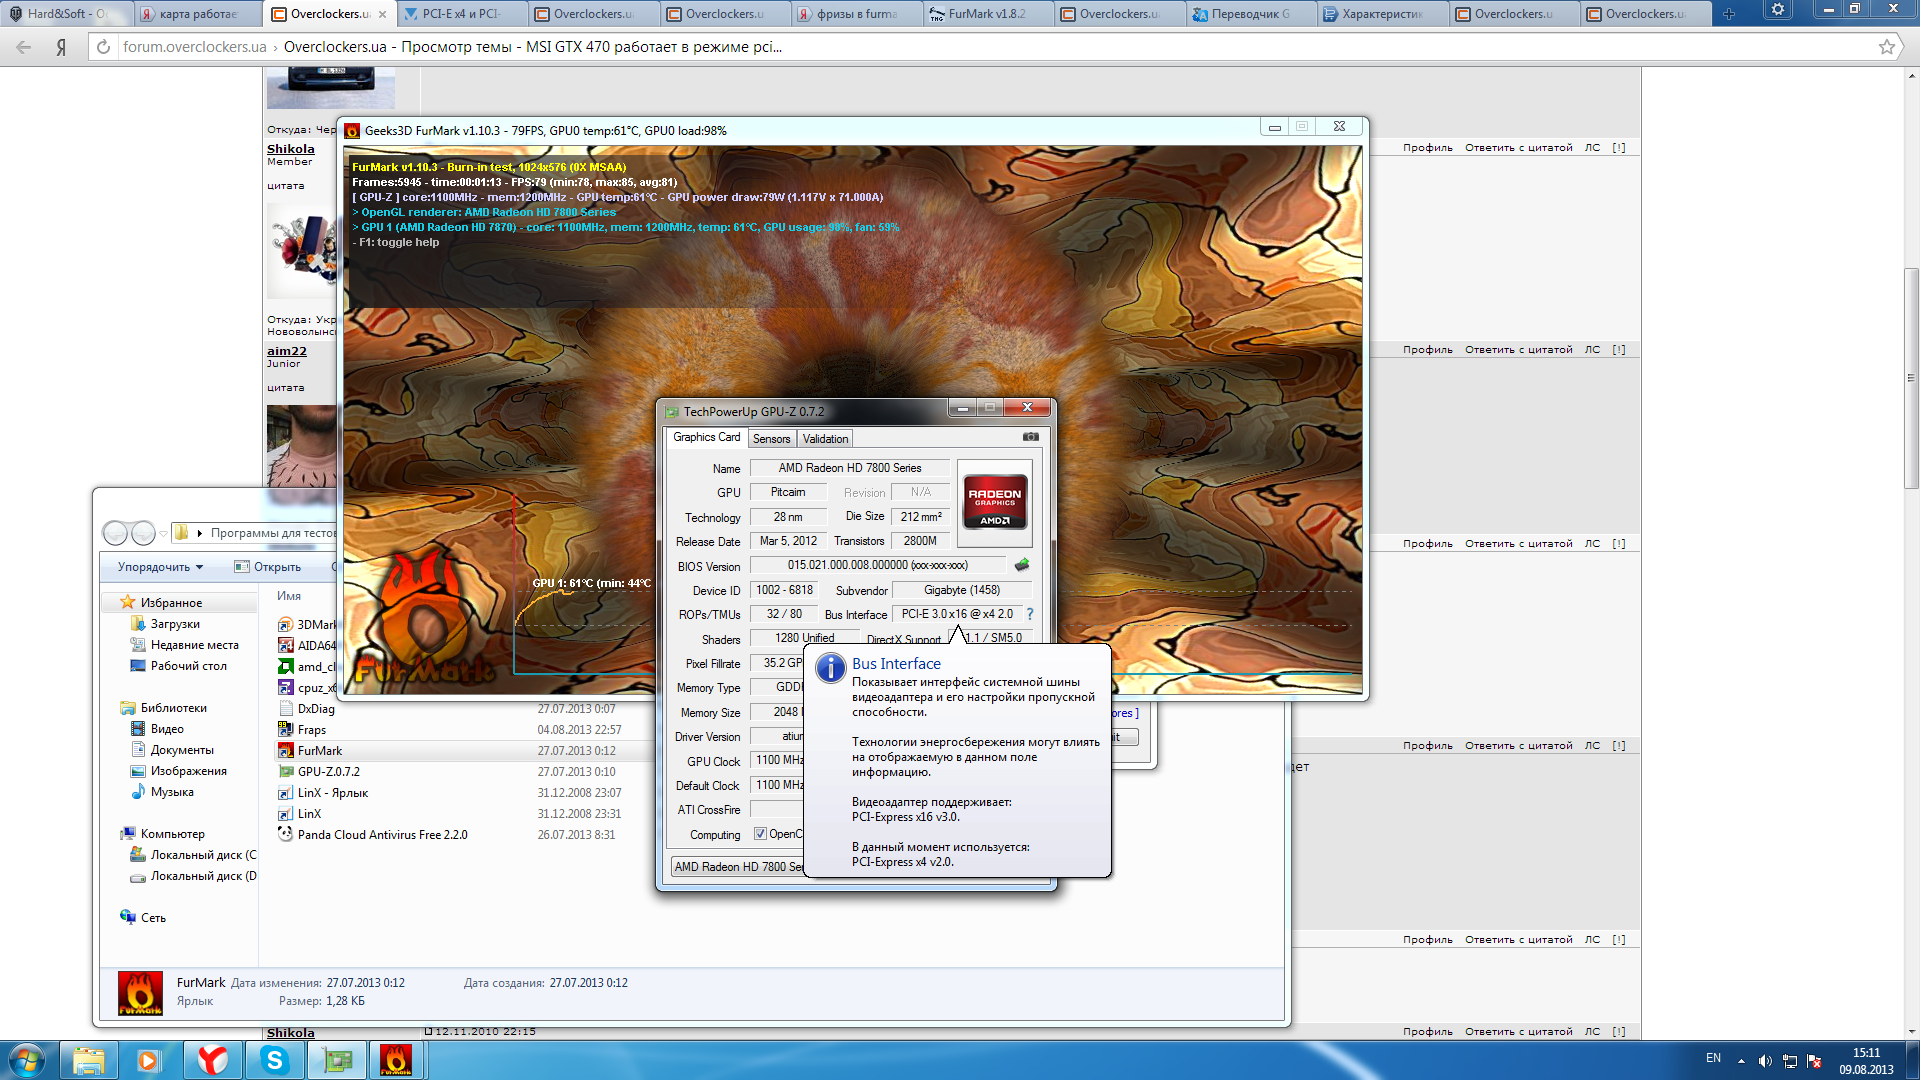Expand the address bar chevron before Программы для тестов

click(x=200, y=533)
